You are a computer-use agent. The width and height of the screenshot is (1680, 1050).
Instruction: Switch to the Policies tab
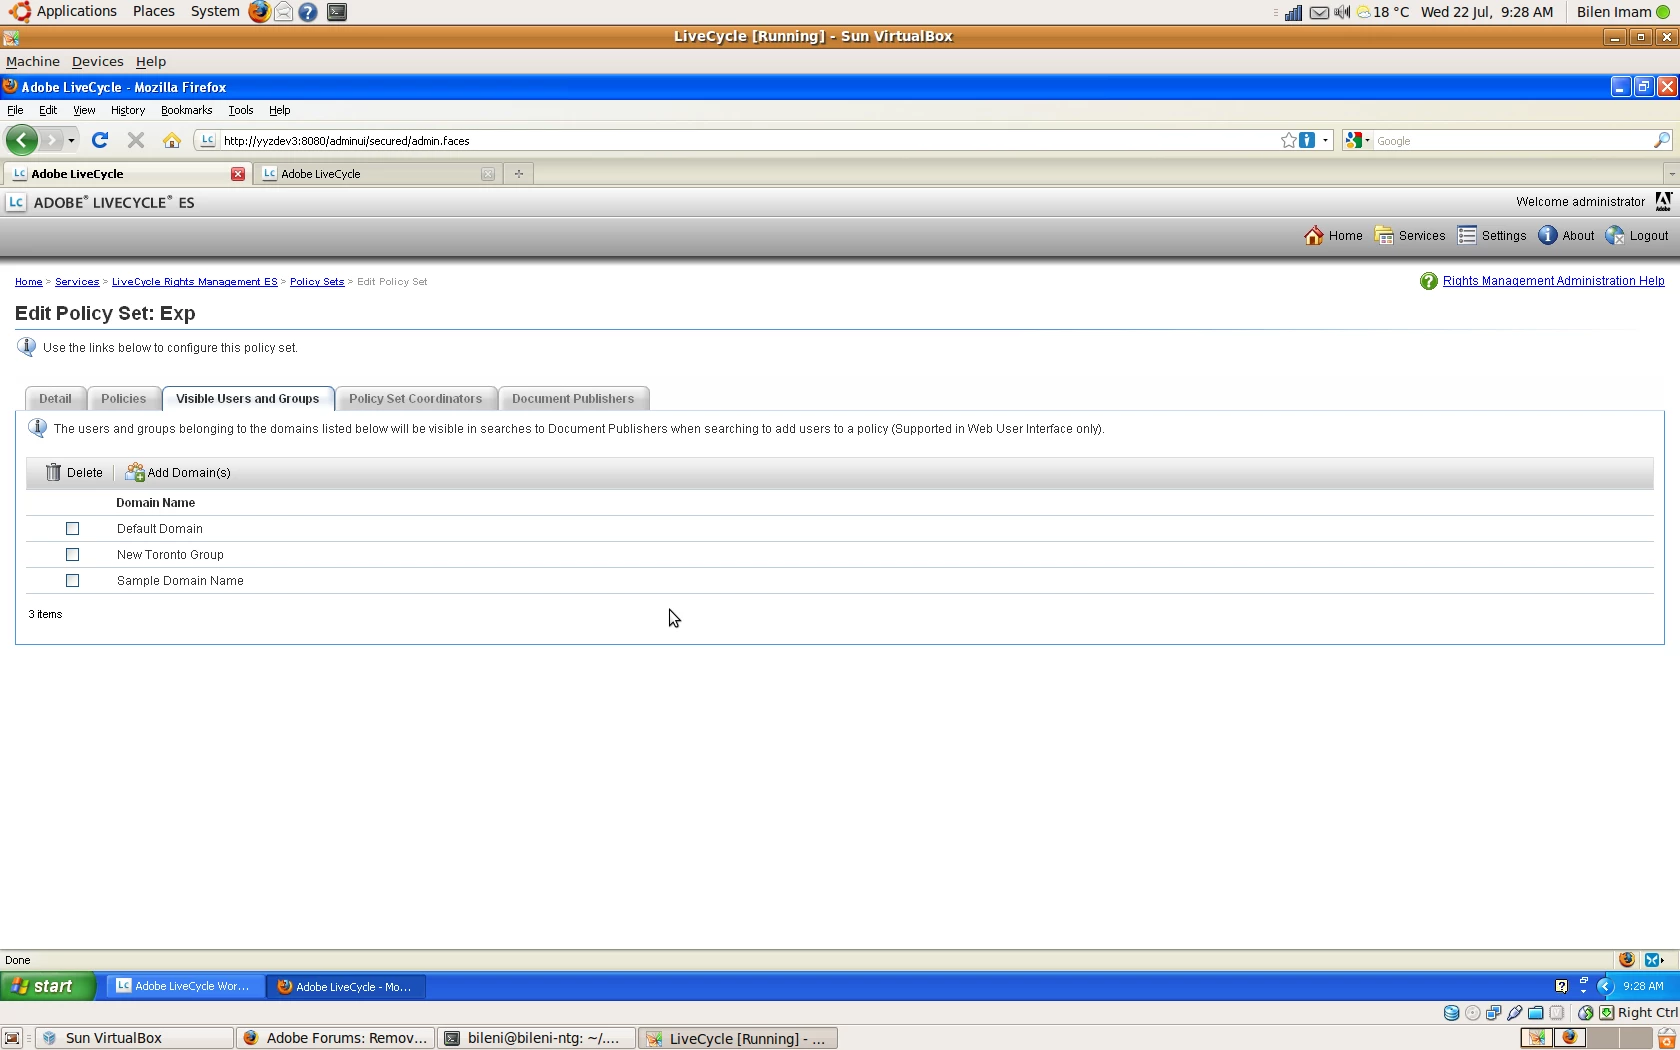click(x=124, y=398)
